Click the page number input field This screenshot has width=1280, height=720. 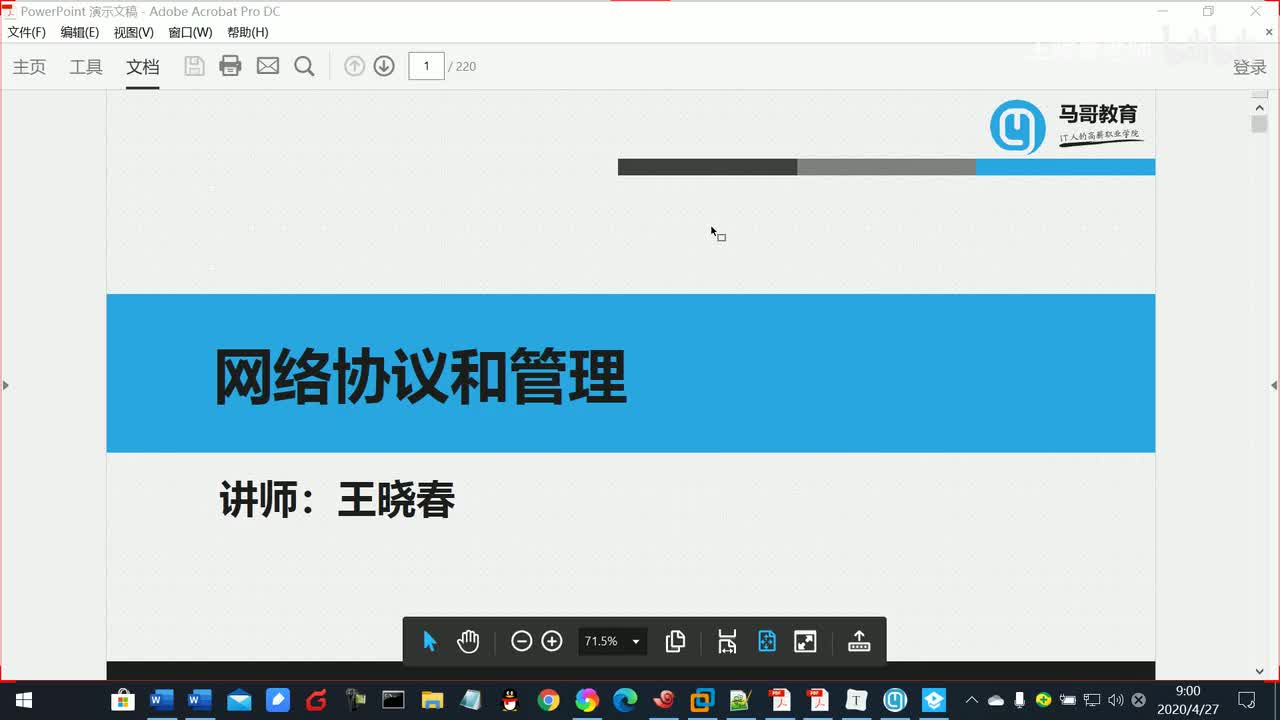point(427,66)
